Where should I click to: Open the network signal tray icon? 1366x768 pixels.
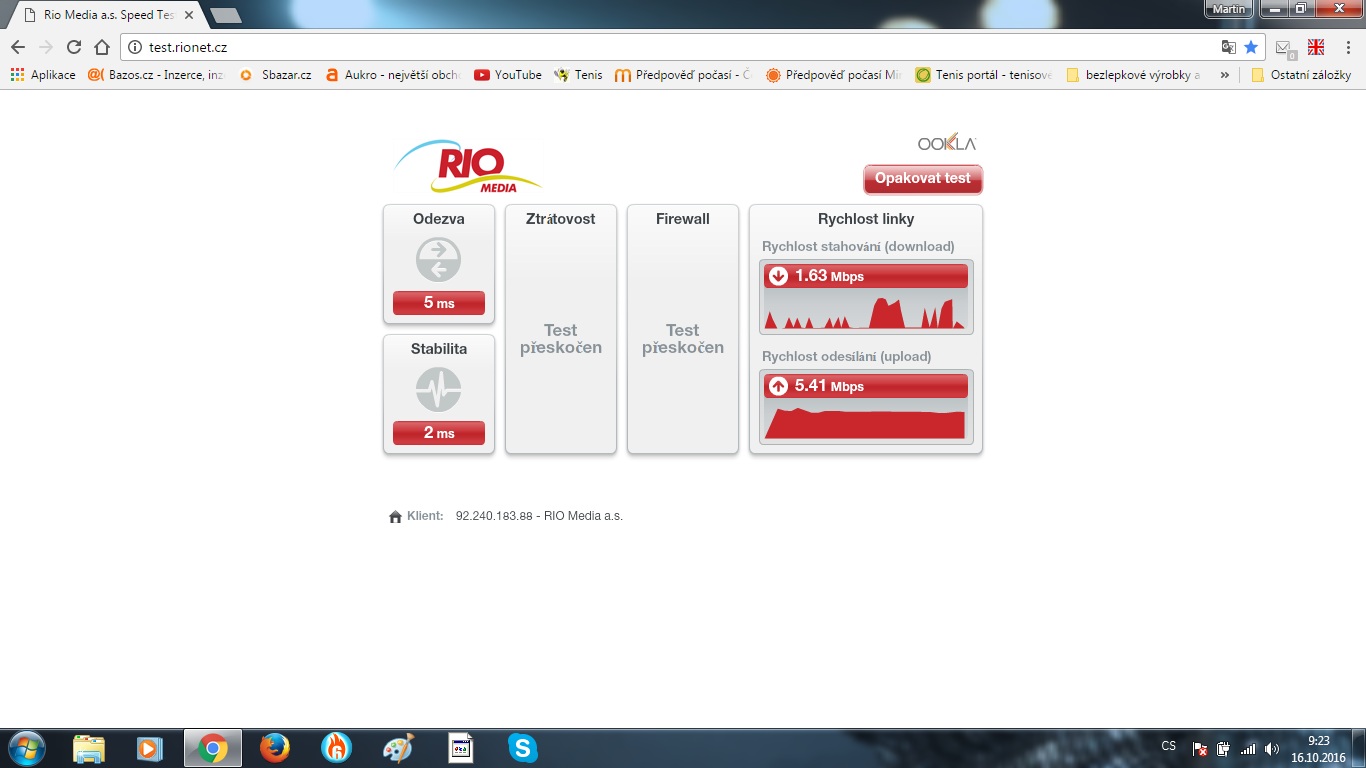[1248, 749]
